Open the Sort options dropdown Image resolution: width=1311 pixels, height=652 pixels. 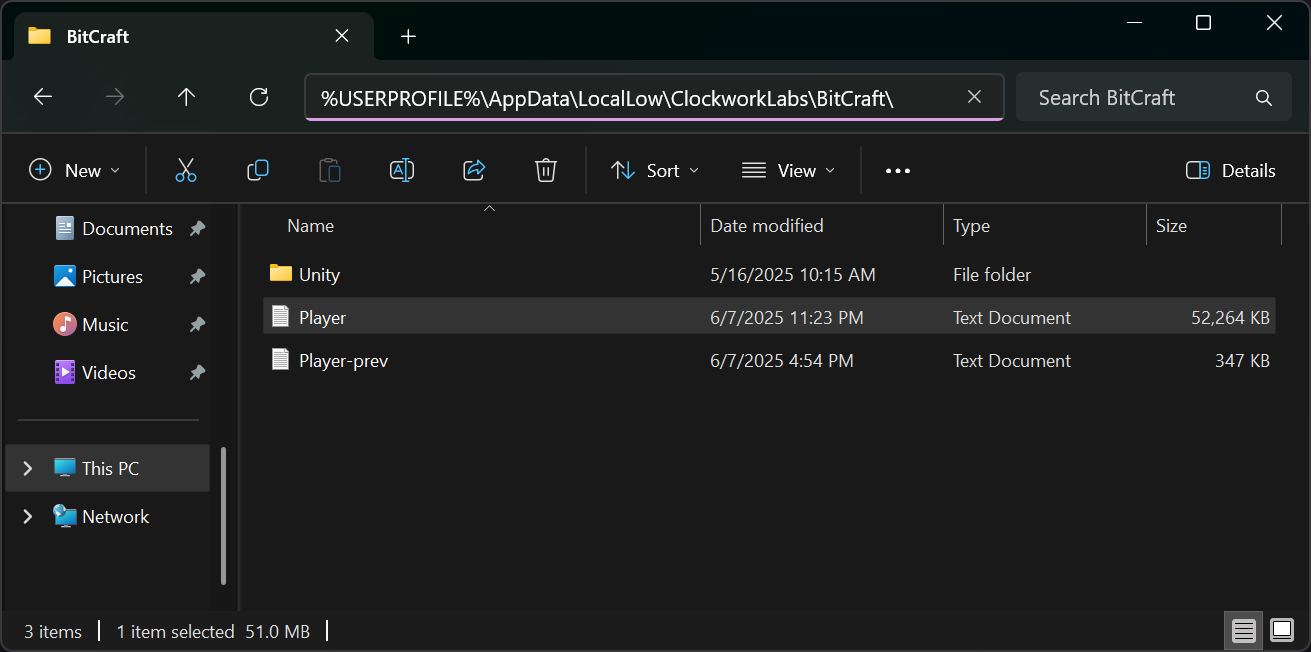(x=655, y=171)
